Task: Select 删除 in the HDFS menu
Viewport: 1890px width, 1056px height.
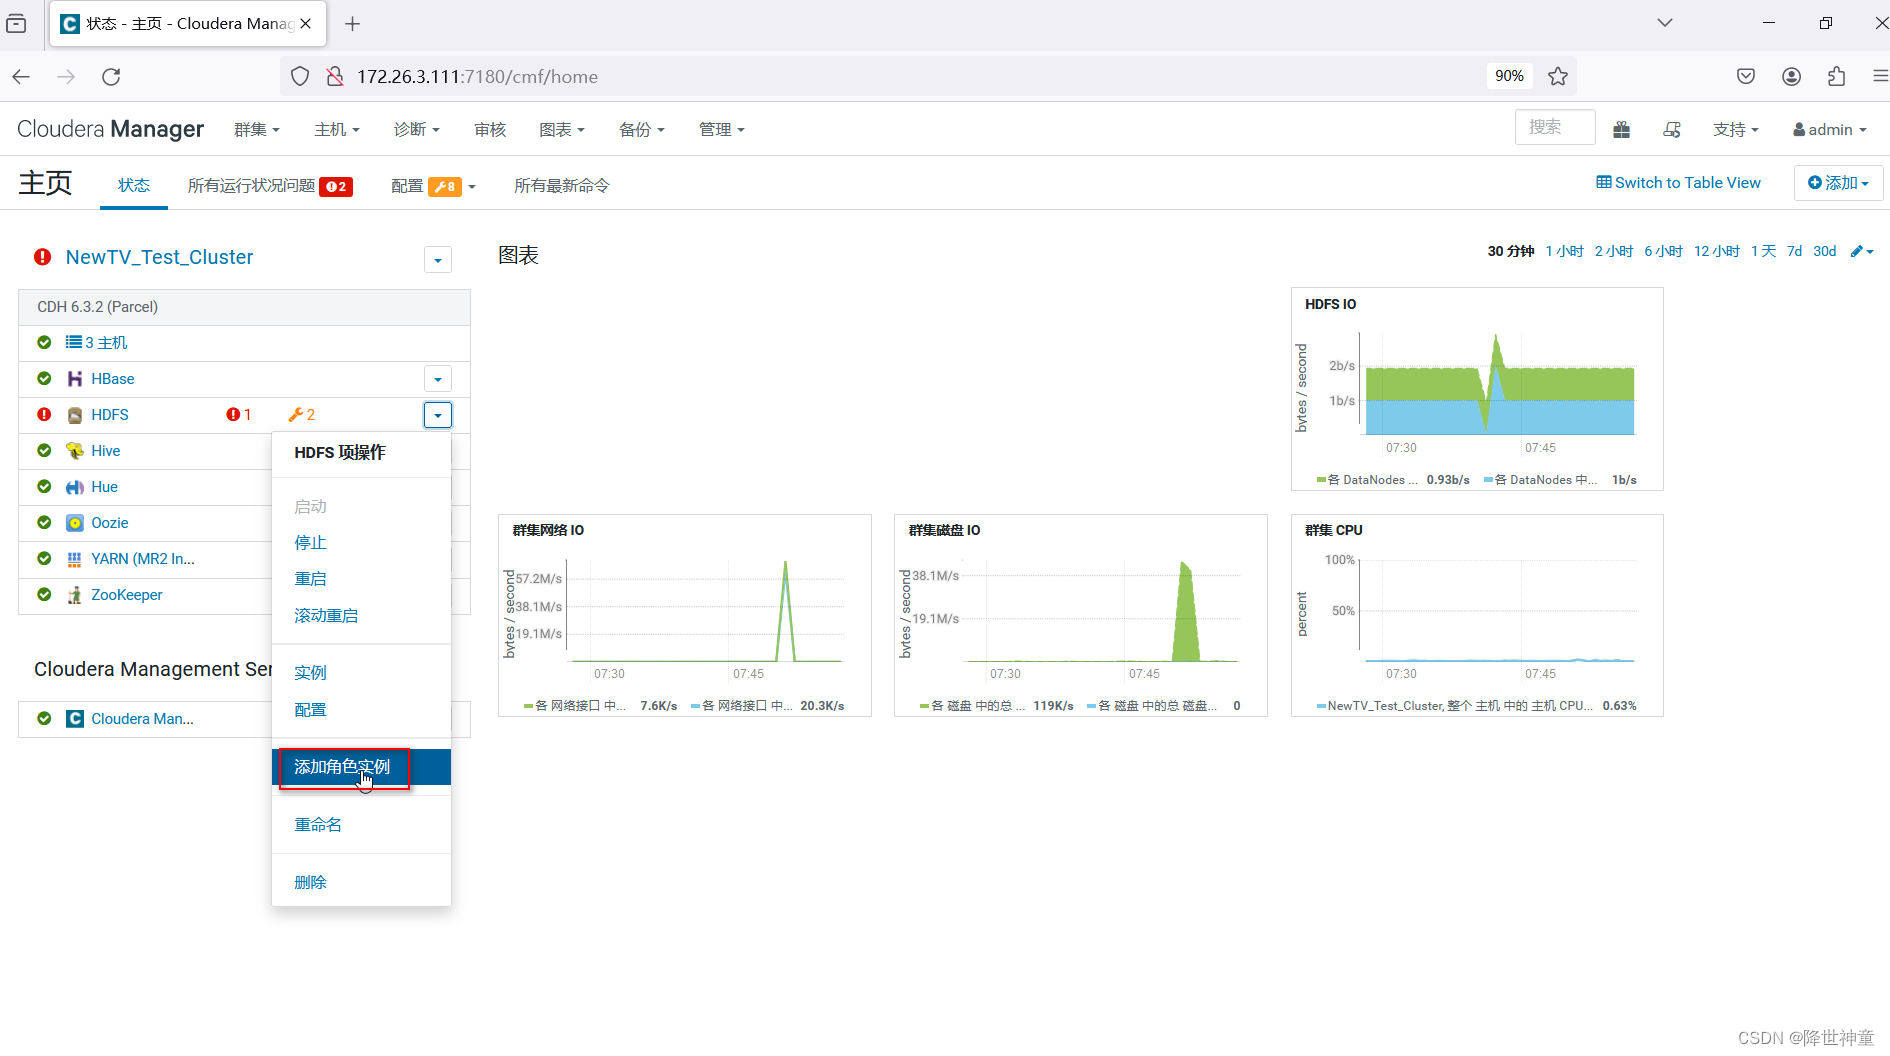Action: (x=310, y=883)
